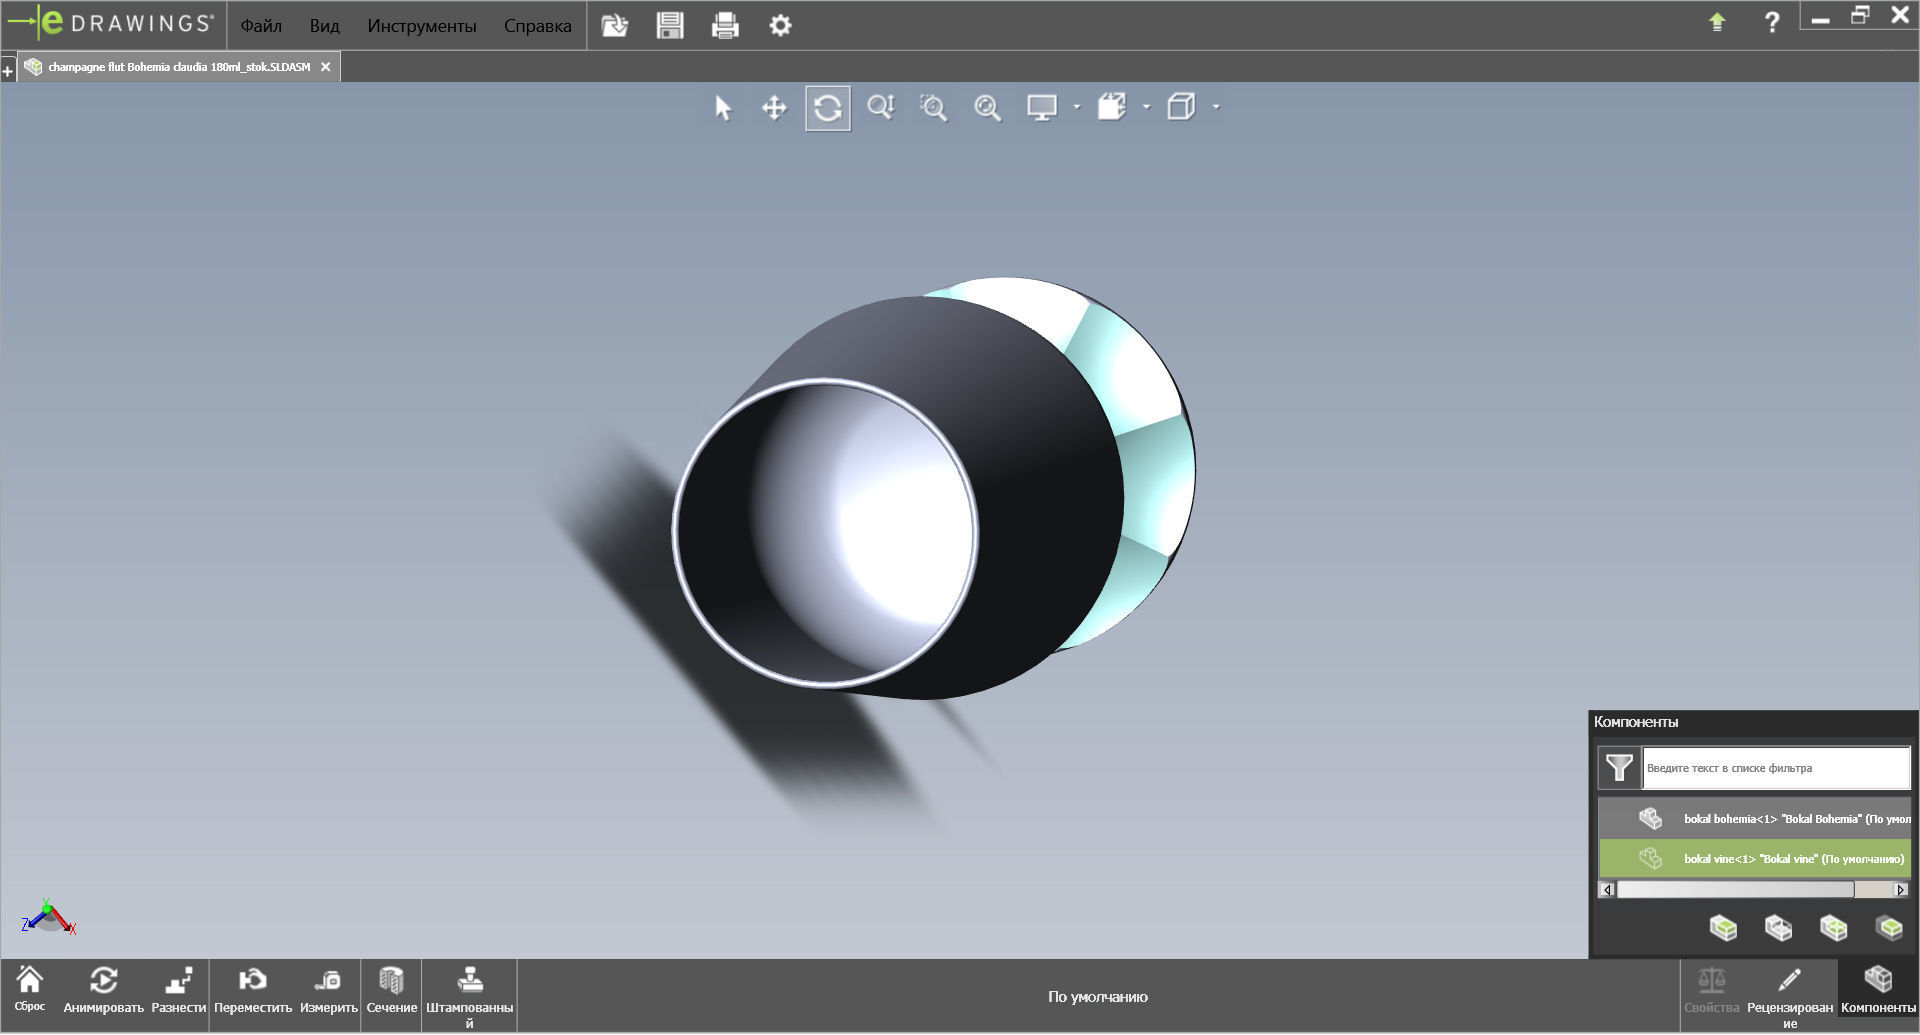
Task: Click the Rotate view tool
Action: [828, 107]
